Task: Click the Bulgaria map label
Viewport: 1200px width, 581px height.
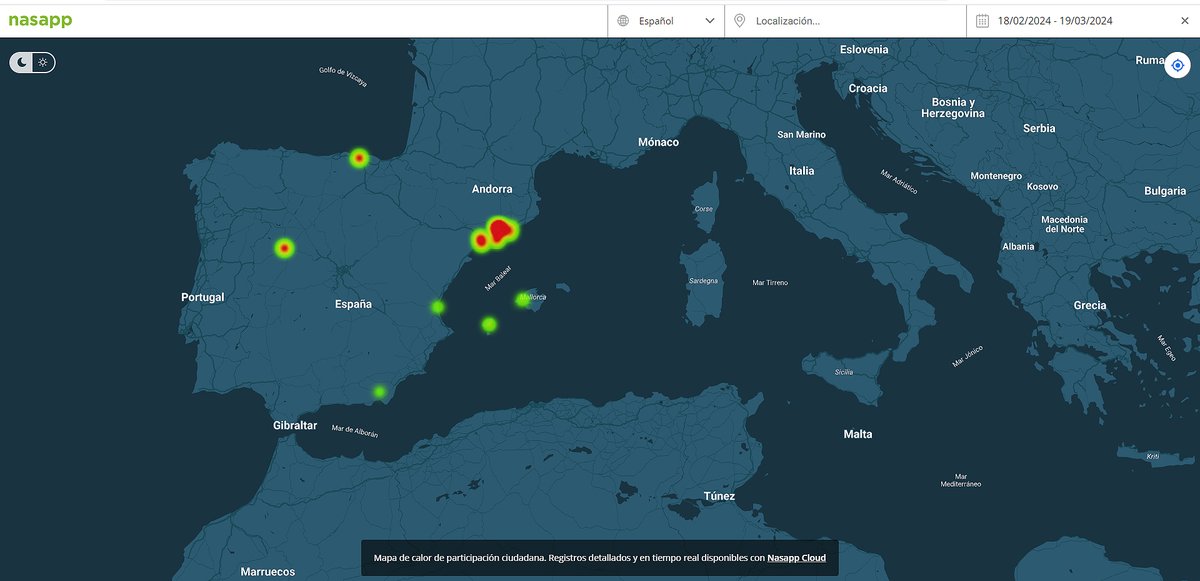Action: click(x=1165, y=190)
